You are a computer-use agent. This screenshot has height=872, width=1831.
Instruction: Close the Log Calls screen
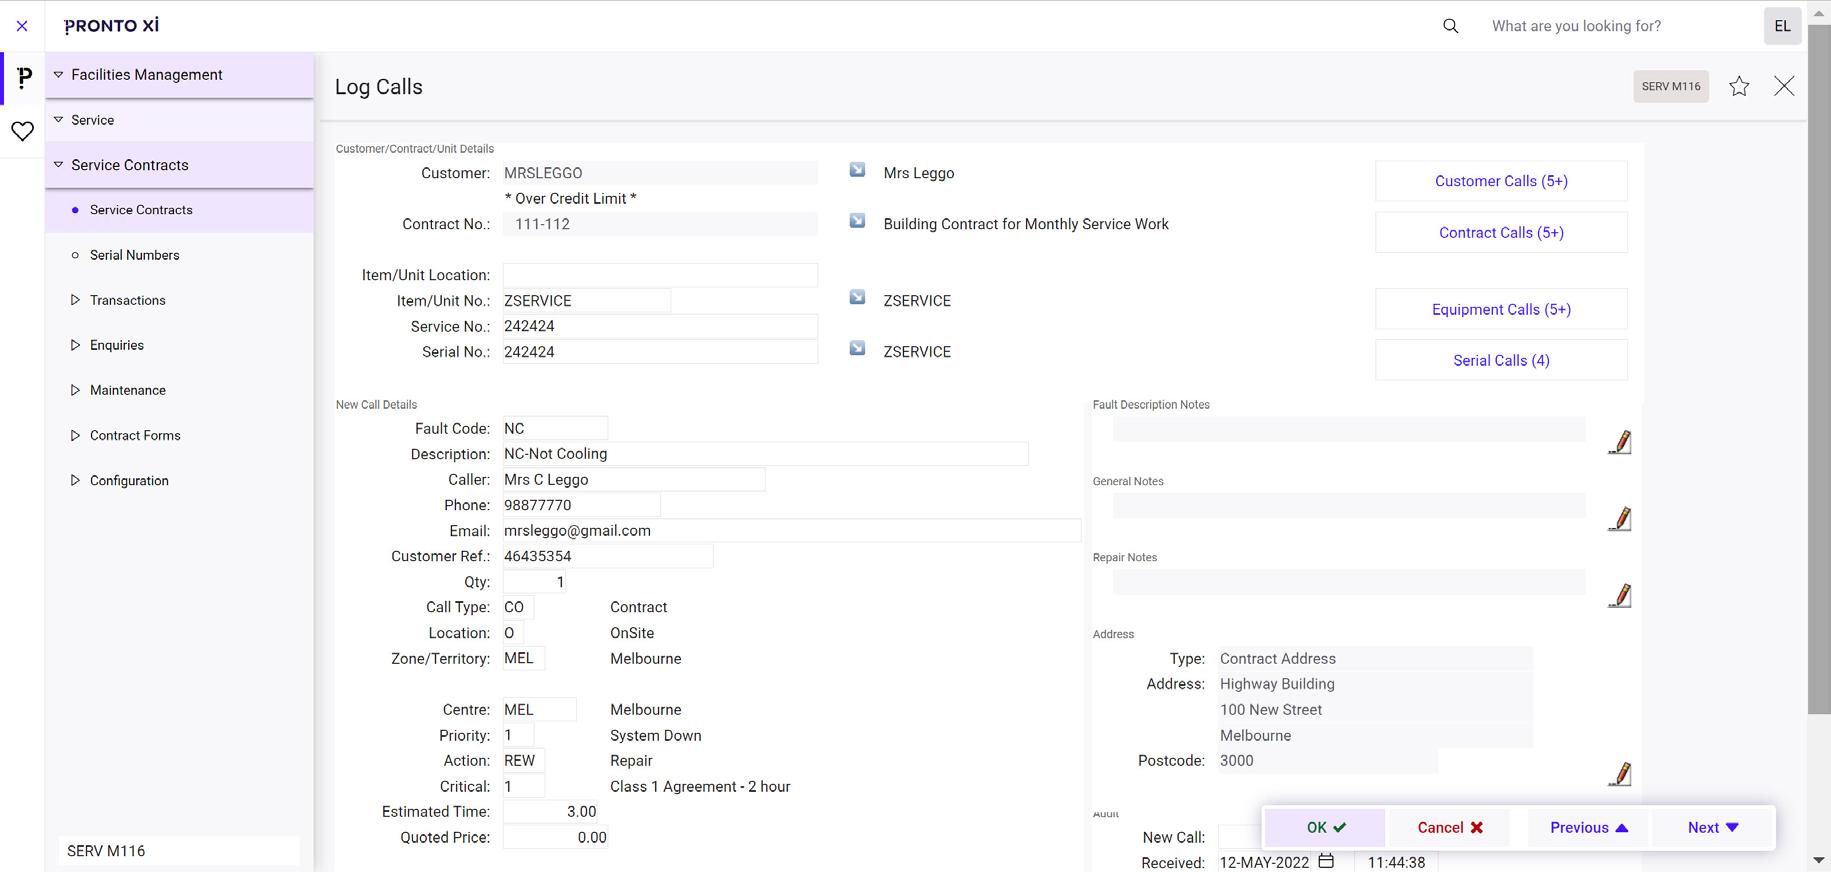(x=1784, y=86)
